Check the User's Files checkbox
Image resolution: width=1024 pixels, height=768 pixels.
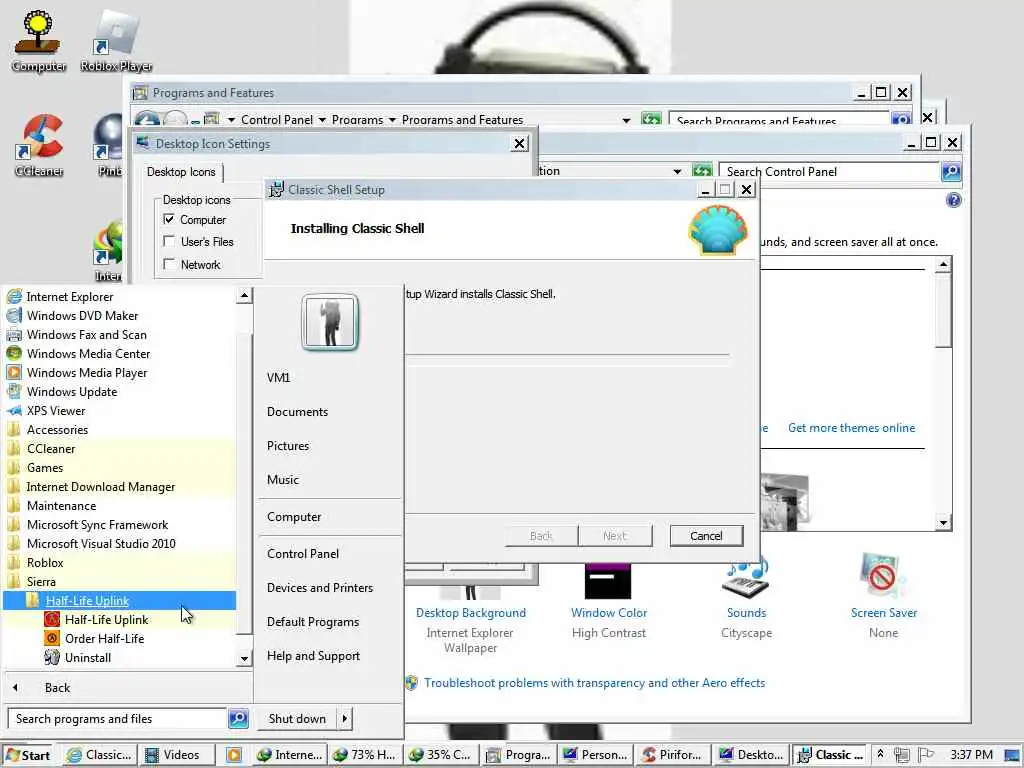tap(169, 241)
